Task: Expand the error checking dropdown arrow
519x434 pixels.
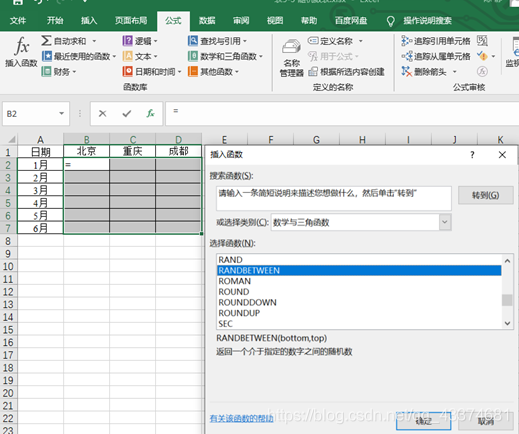Action: [493, 56]
